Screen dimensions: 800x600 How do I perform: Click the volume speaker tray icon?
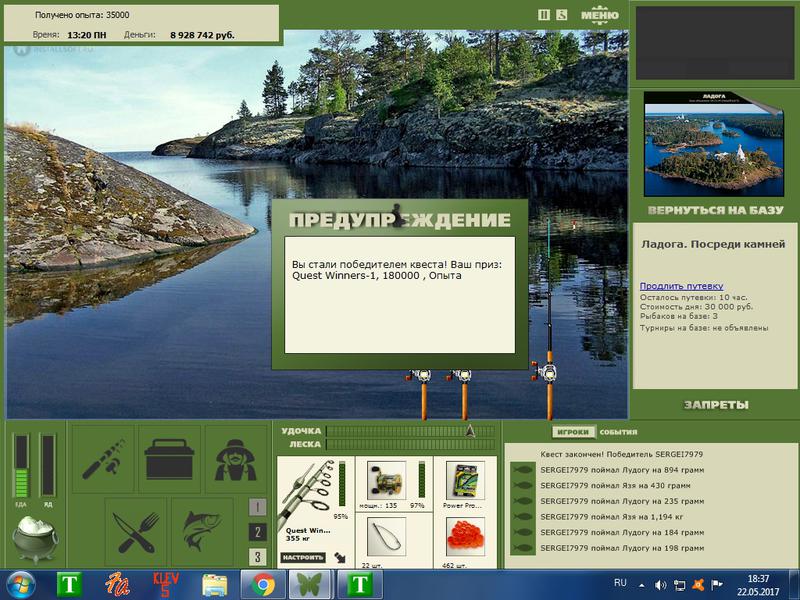660,585
